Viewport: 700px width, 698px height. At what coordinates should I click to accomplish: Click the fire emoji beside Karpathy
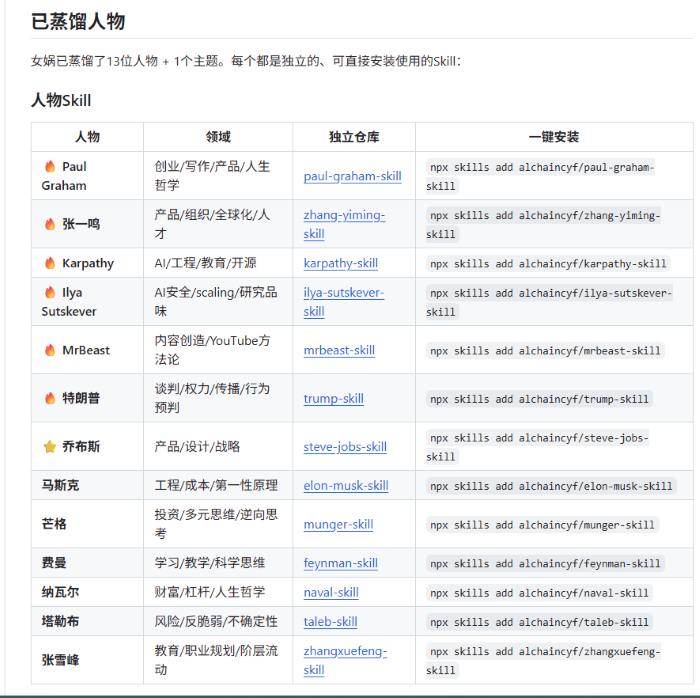pos(50,263)
